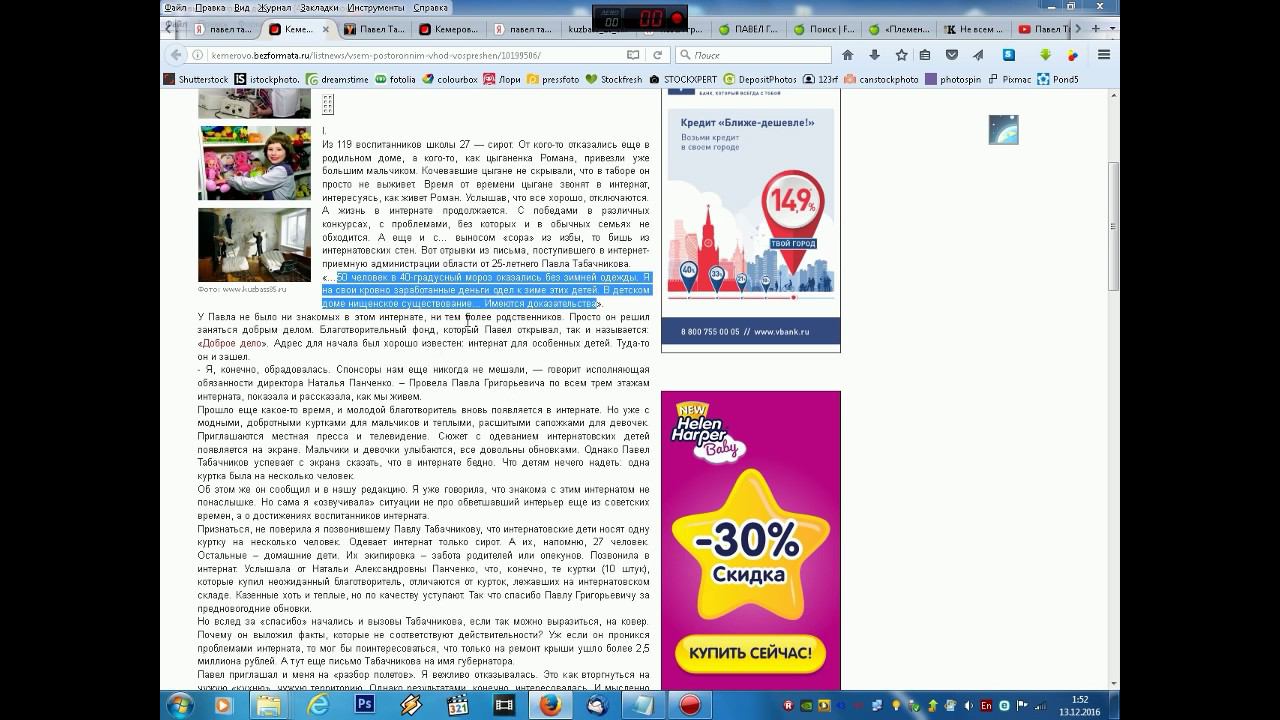Go back to previous page
This screenshot has width=1280, height=720.
tap(176, 55)
